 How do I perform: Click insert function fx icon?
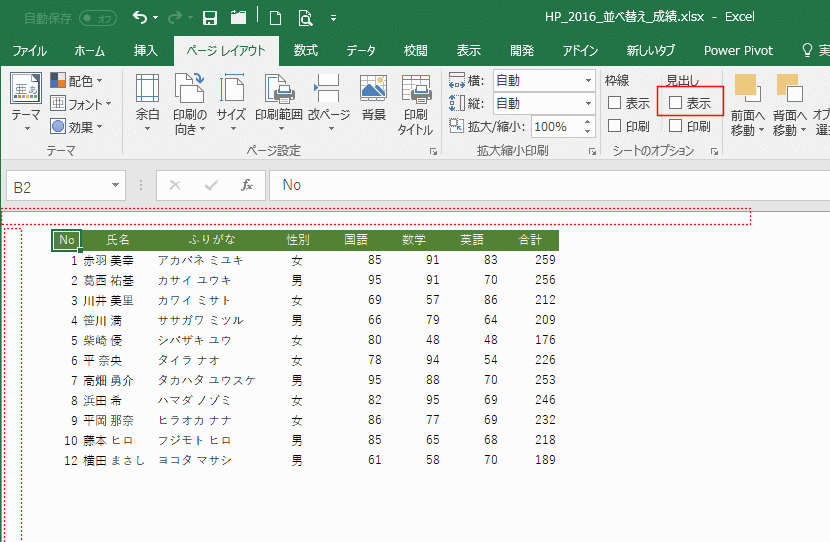[x=247, y=185]
